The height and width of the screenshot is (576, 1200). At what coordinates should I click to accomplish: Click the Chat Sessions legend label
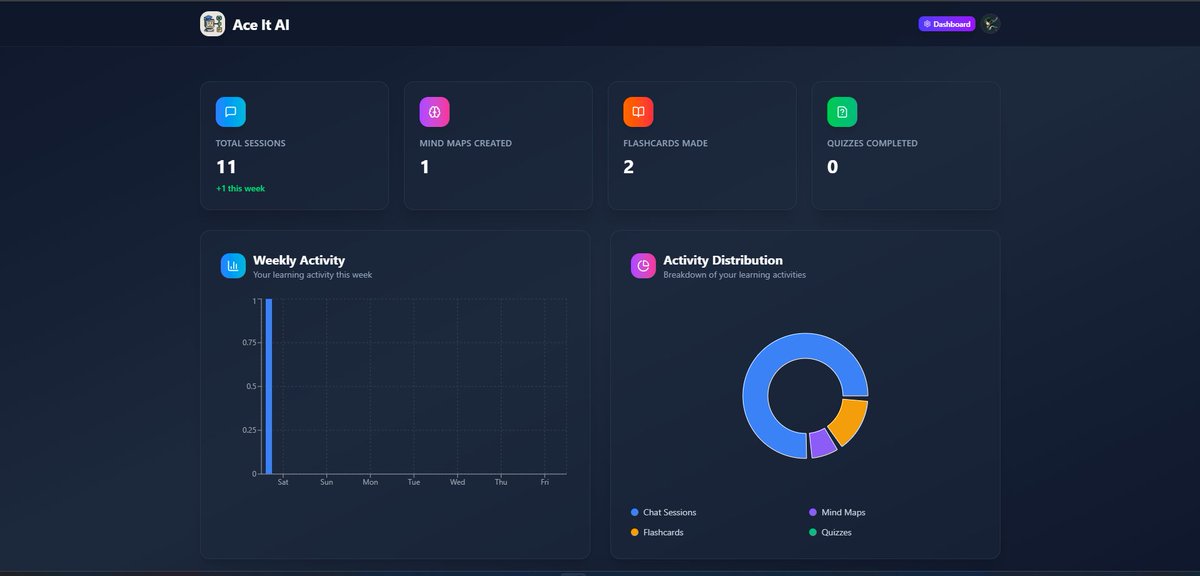click(670, 512)
